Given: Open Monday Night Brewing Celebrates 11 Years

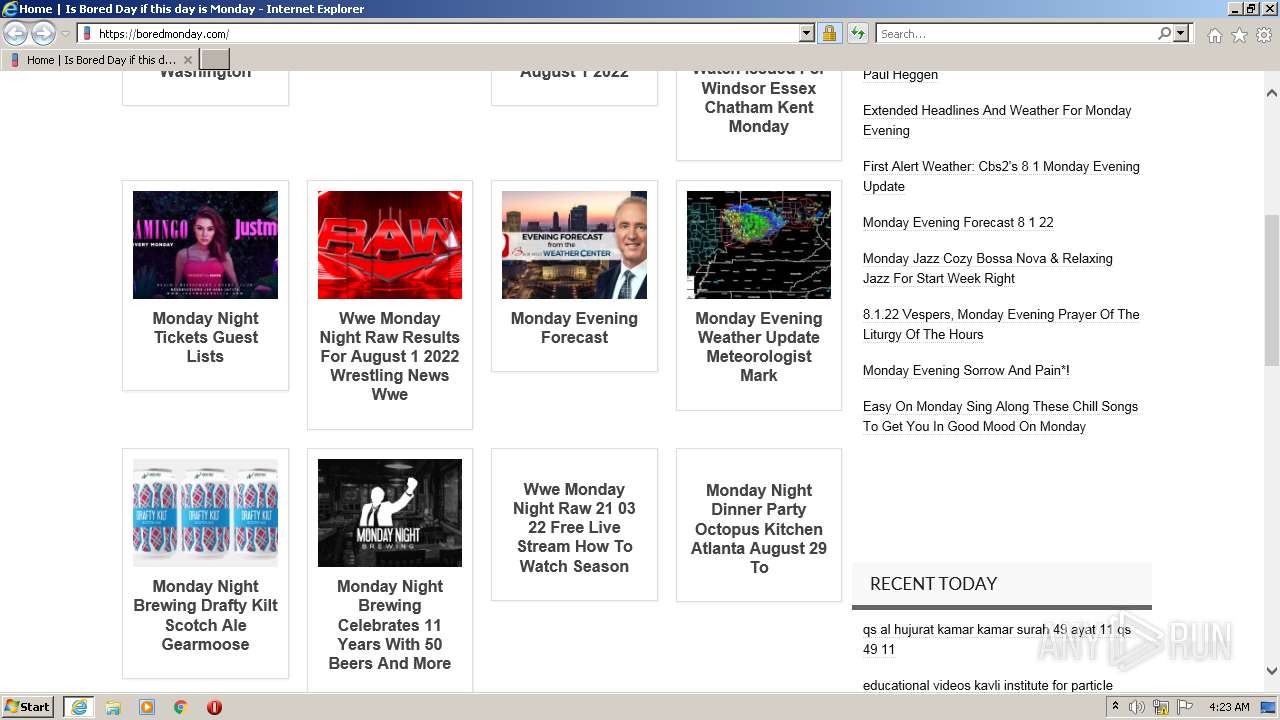Looking at the screenshot, I should click(390, 625).
